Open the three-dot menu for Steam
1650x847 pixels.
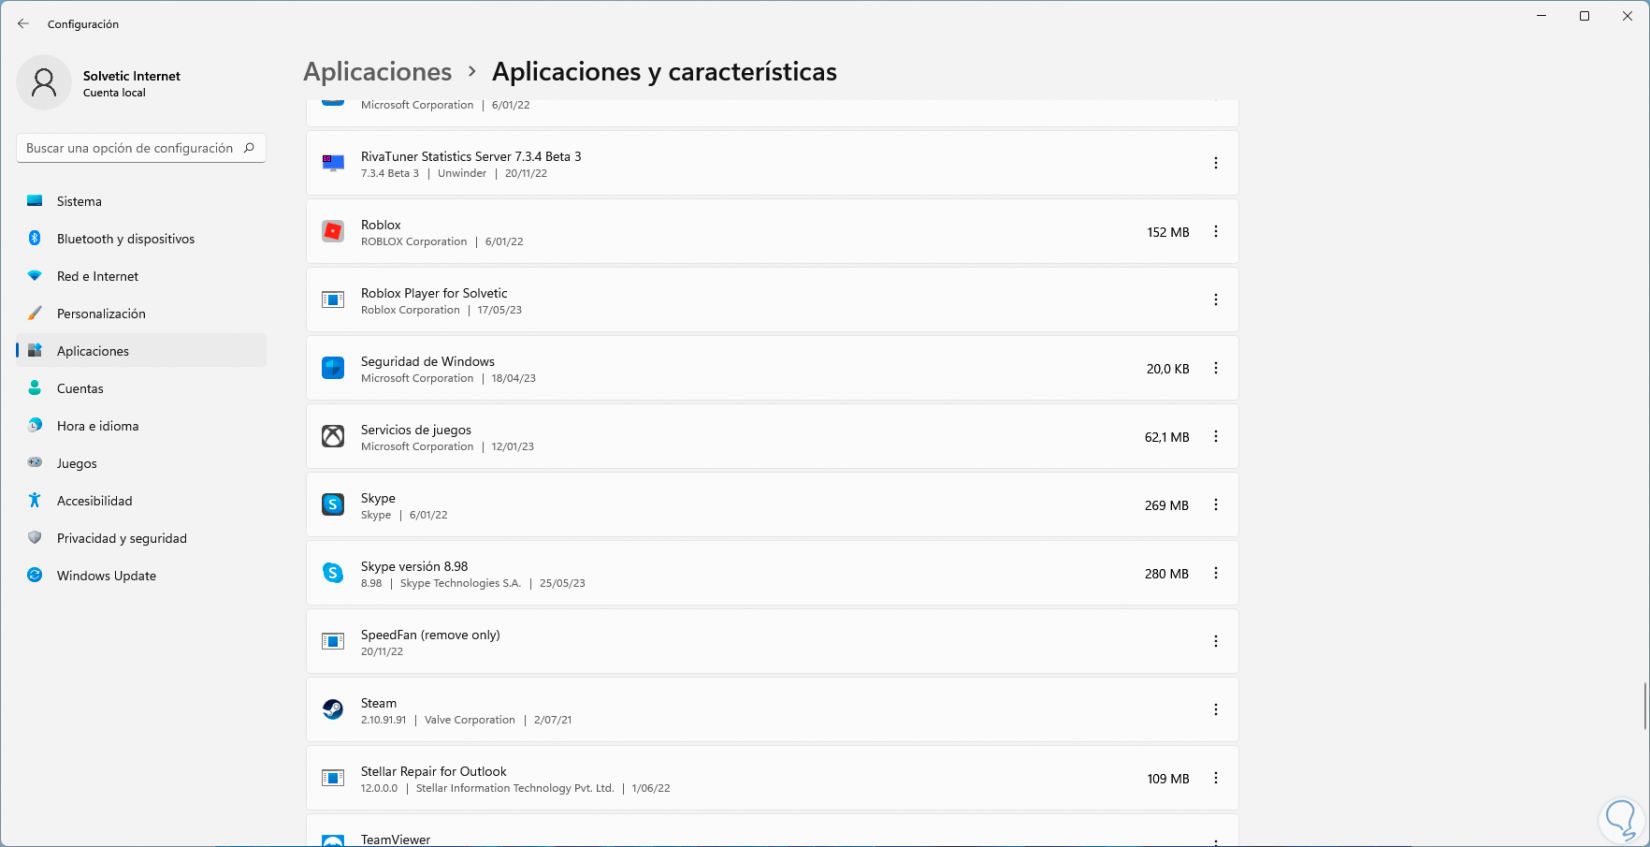1216,710
